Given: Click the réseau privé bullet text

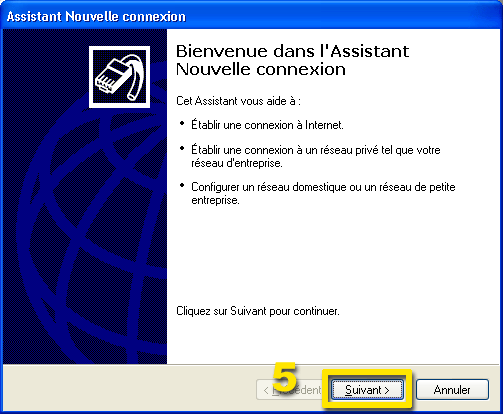Looking at the screenshot, I should [316, 156].
